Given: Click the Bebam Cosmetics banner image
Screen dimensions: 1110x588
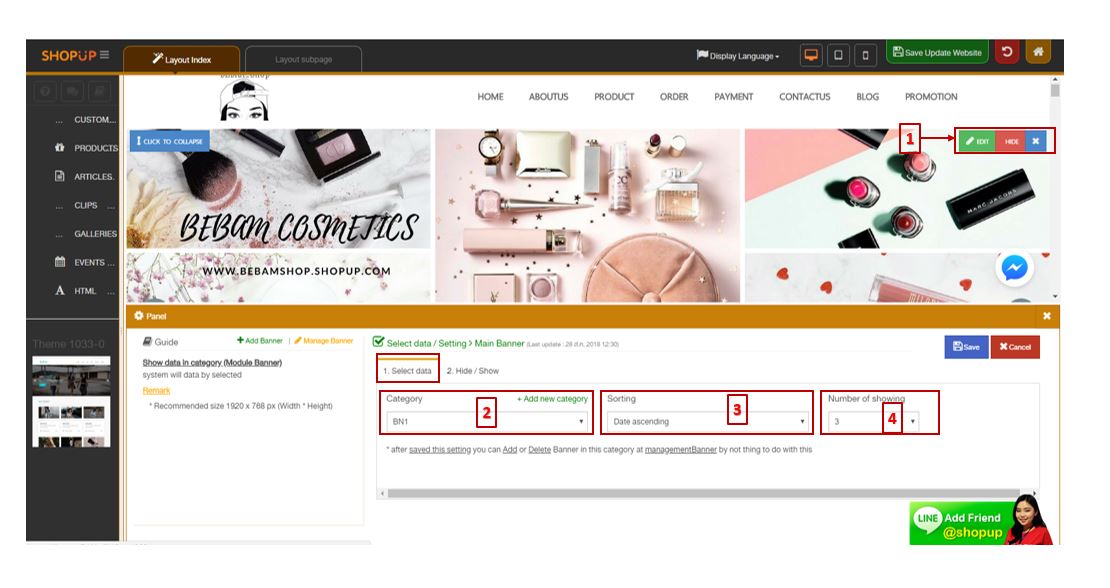Looking at the screenshot, I should click(278, 189).
